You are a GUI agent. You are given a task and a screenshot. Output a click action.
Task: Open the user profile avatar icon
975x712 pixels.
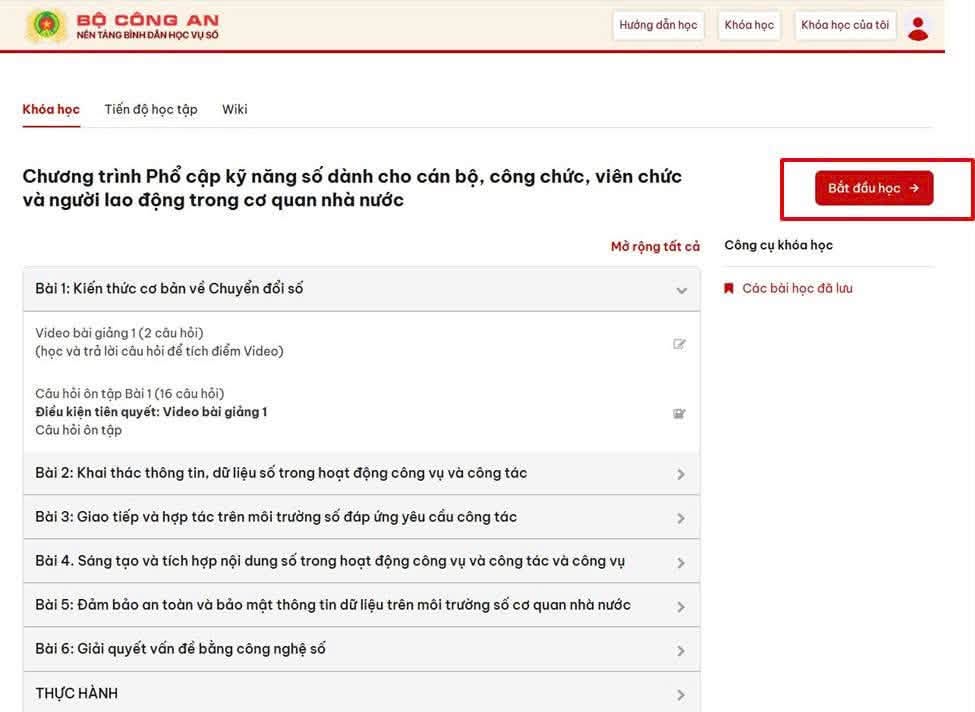click(918, 28)
